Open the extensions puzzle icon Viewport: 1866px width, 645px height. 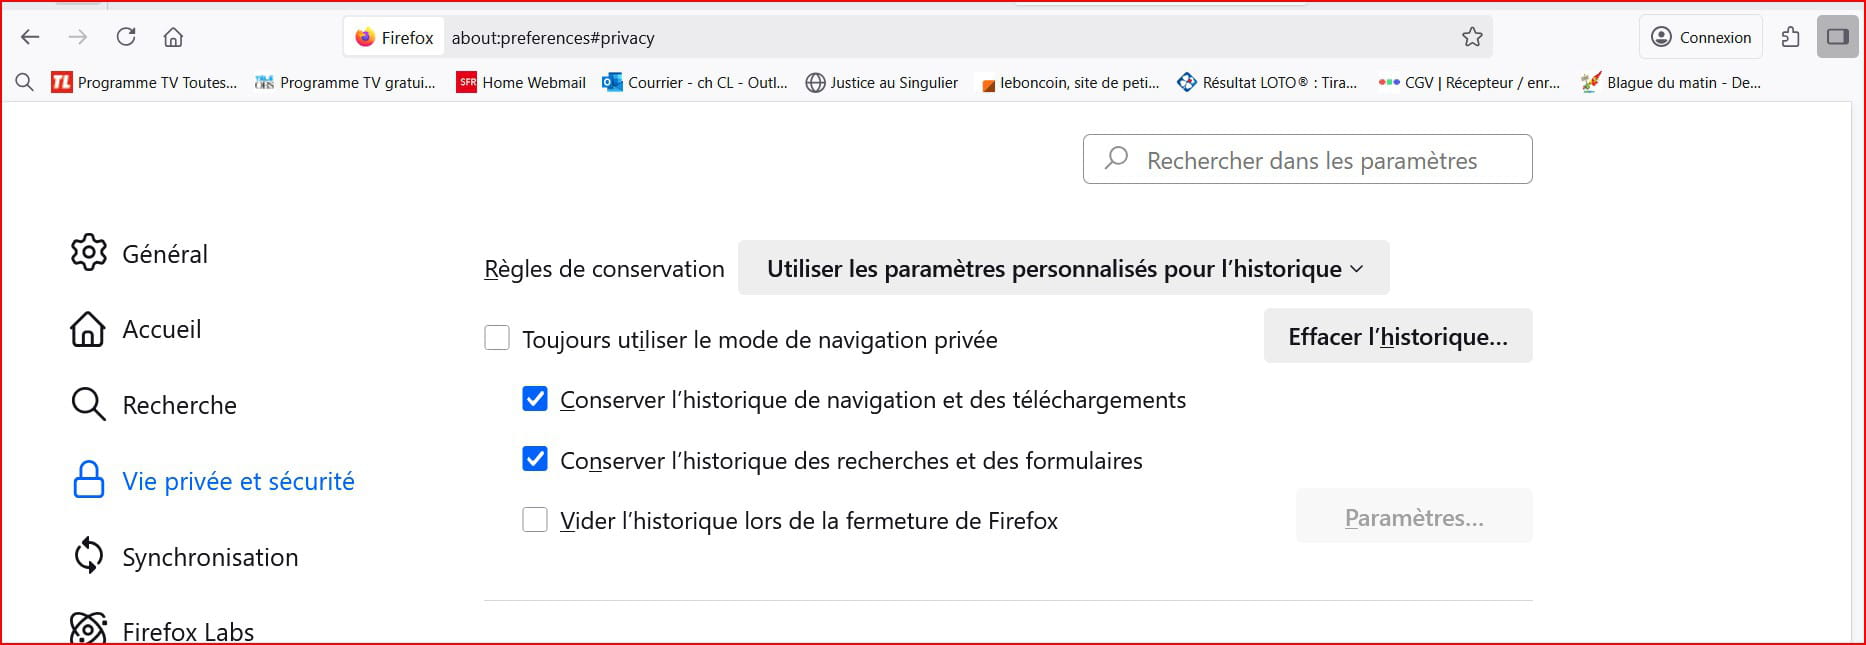point(1790,37)
